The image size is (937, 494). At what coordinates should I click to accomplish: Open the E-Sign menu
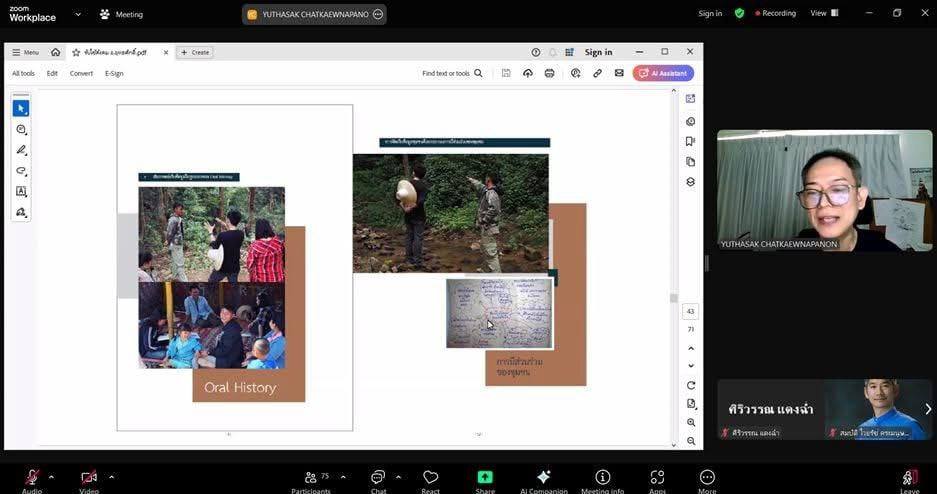tap(114, 73)
